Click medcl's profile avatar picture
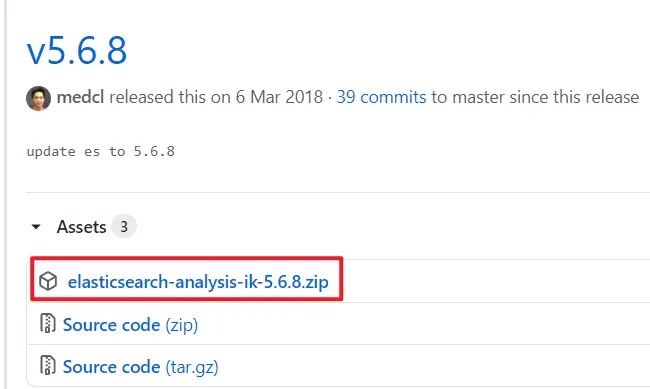 coord(39,98)
